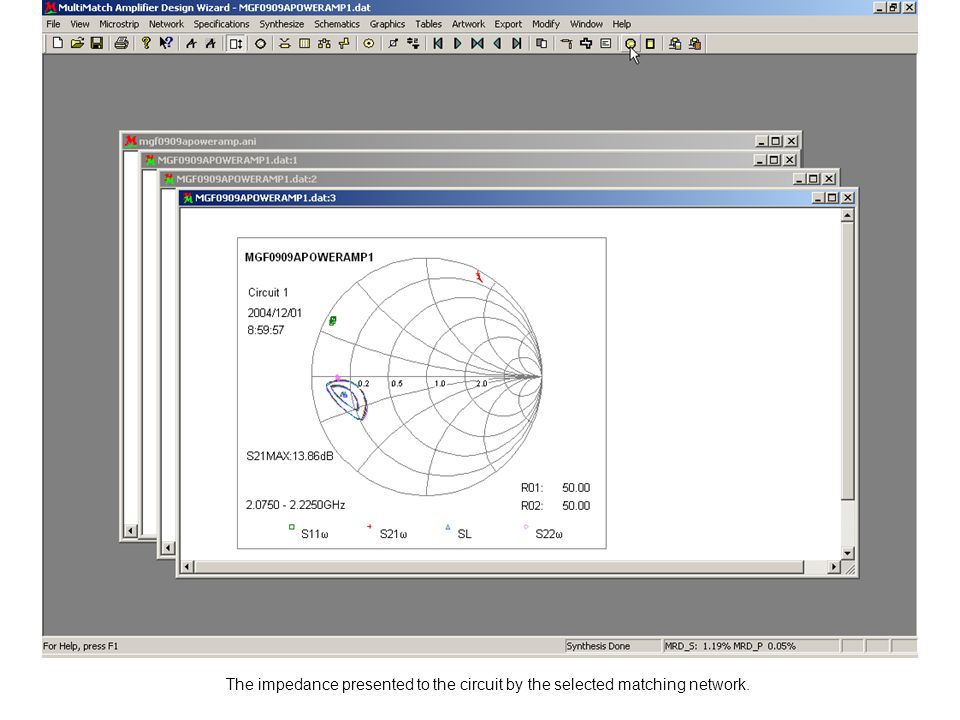Click the paint roller toolbar icon
Viewport: 960px width, 720px height.
566,43
